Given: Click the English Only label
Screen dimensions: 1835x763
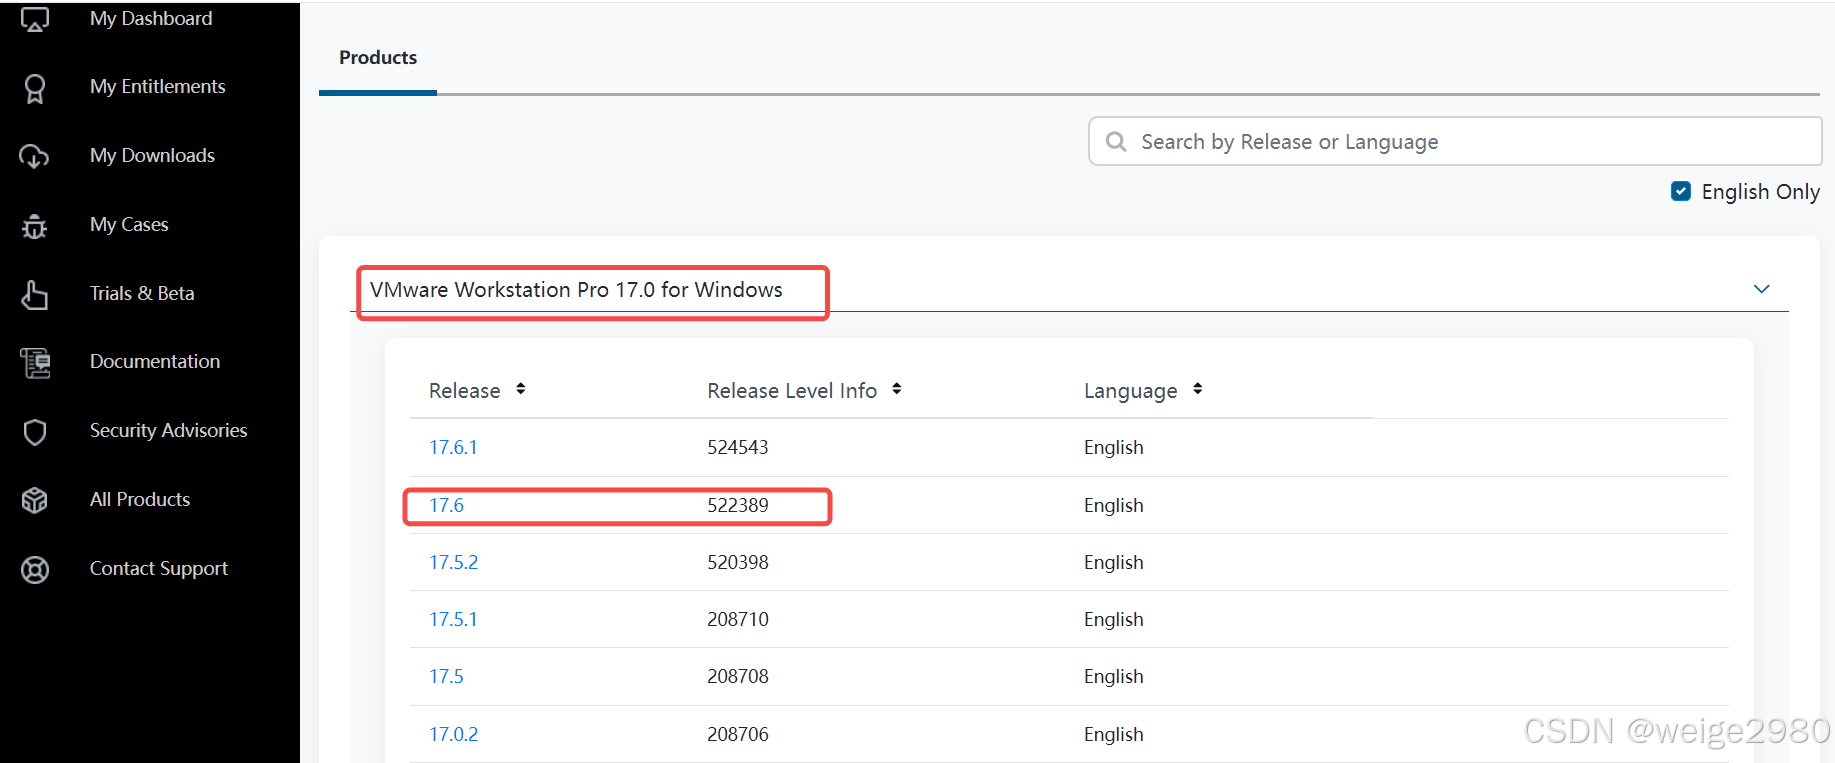Looking at the screenshot, I should (1760, 192).
